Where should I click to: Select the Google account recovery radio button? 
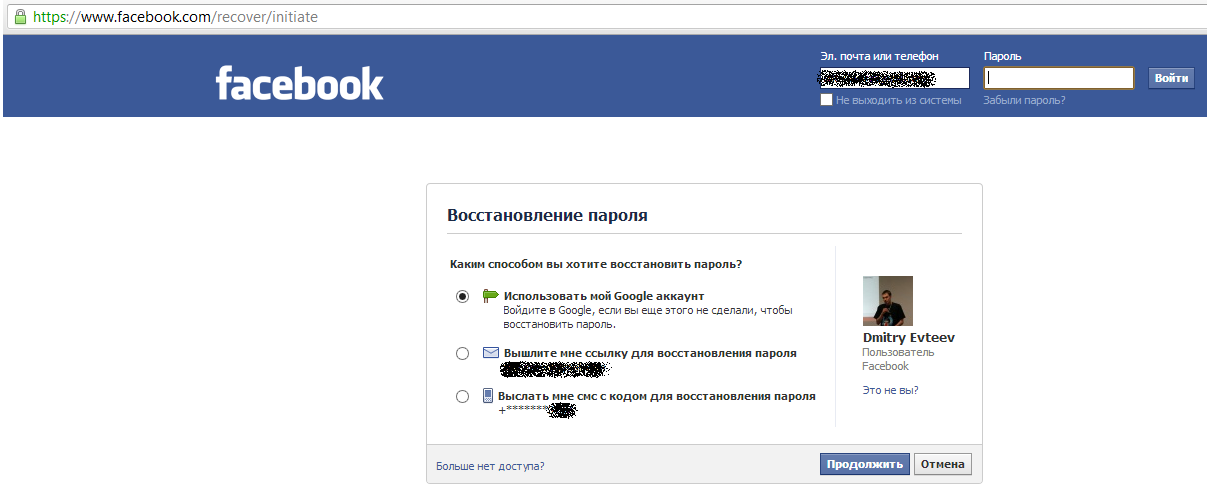[x=462, y=296]
